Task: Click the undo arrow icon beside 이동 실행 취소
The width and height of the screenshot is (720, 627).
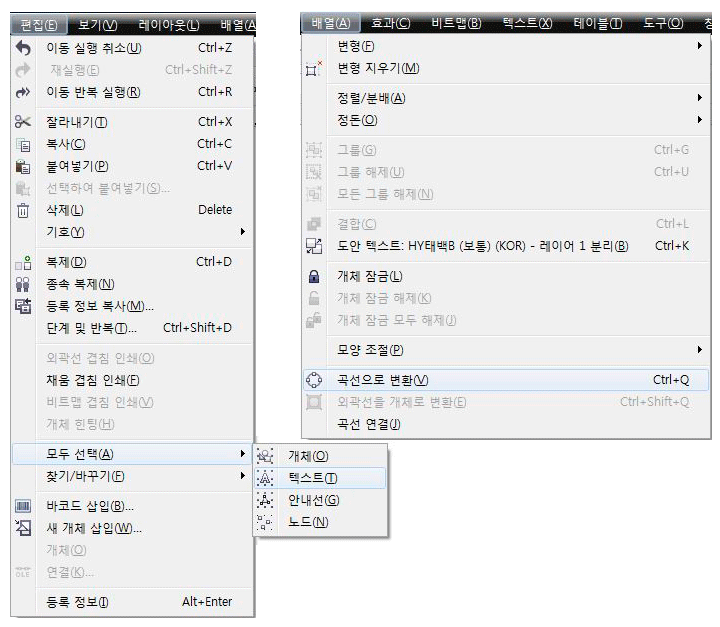Action: pyautogui.click(x=24, y=48)
